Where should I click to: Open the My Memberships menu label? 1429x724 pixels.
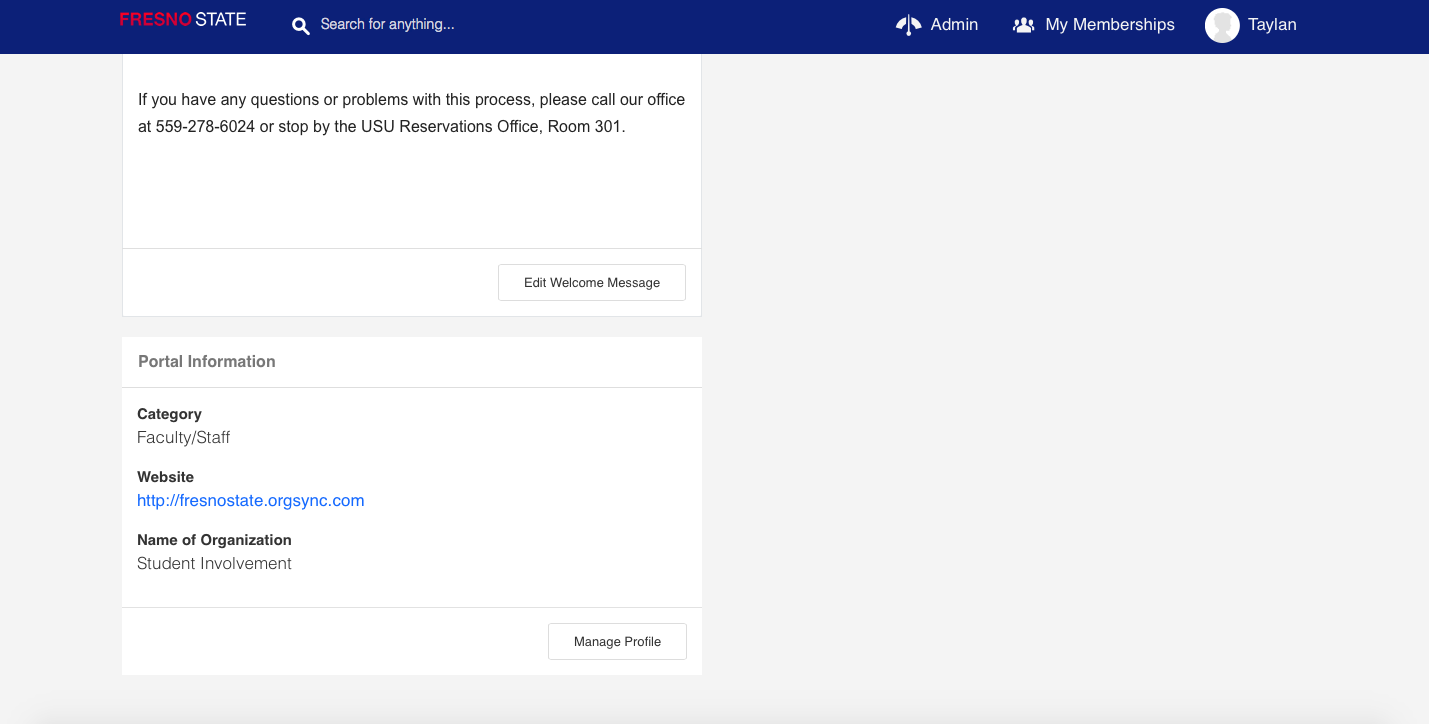[x=1110, y=25]
